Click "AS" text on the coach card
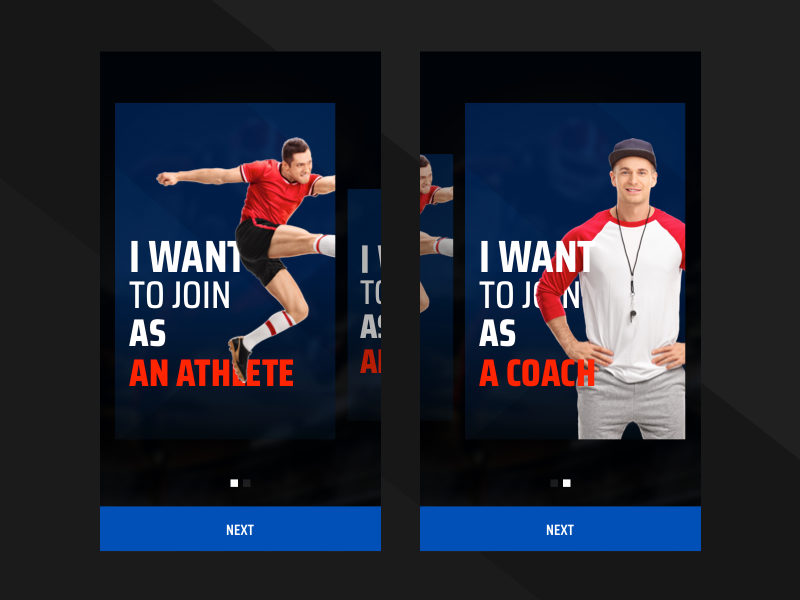The image size is (800, 600). pyautogui.click(x=497, y=333)
